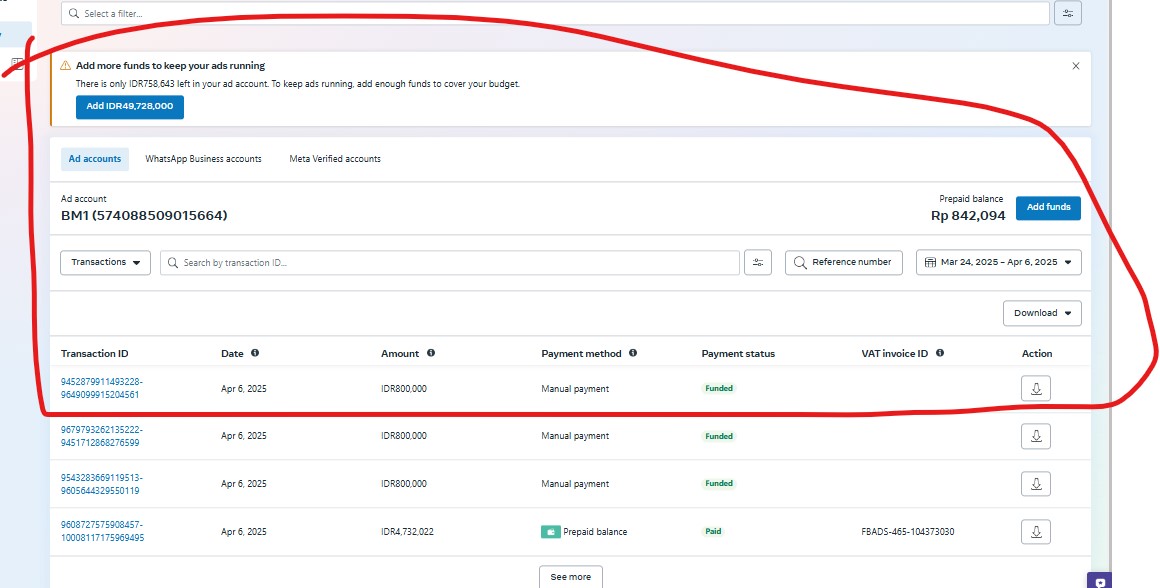1160x588 pixels.
Task: Click the Add IDR49,728,000 button
Action: [130, 106]
